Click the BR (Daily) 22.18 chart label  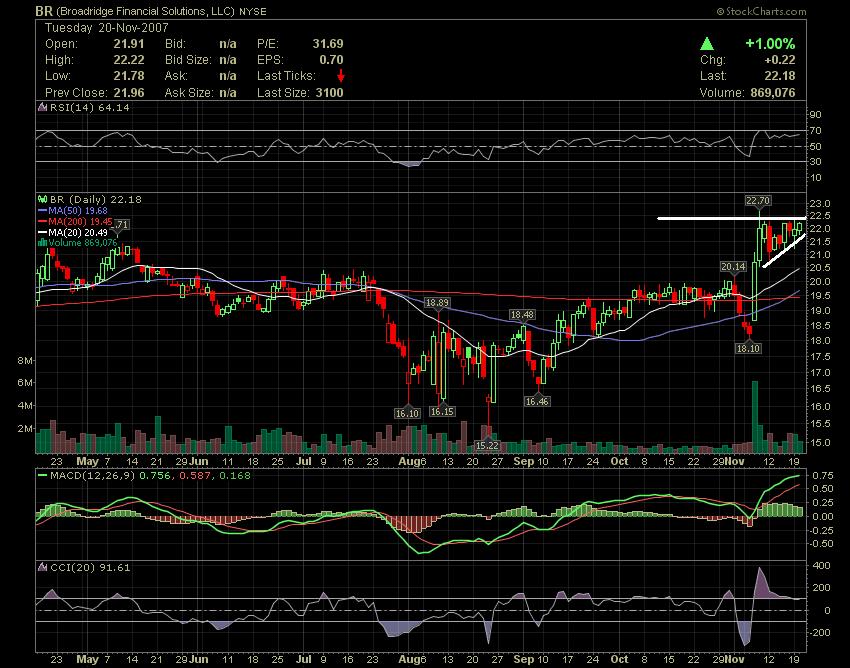tap(95, 200)
